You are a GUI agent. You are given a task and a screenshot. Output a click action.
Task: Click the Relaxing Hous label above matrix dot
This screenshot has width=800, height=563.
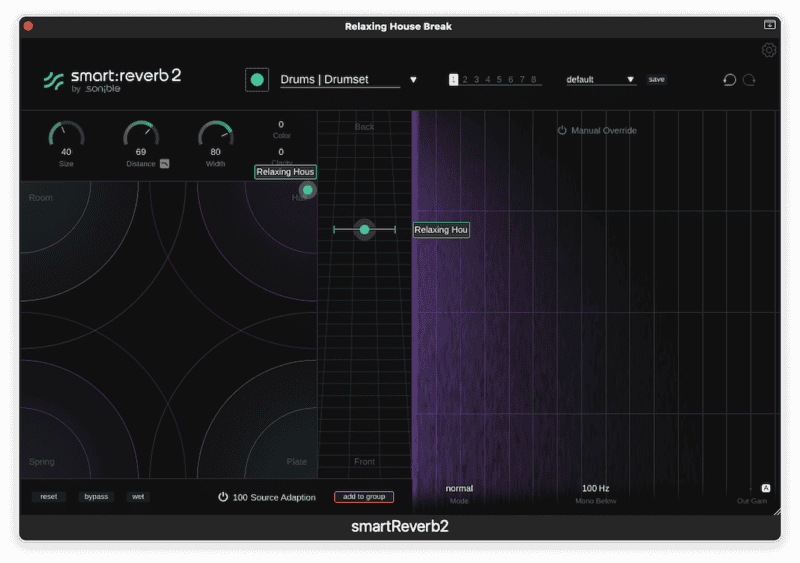pyautogui.click(x=285, y=172)
